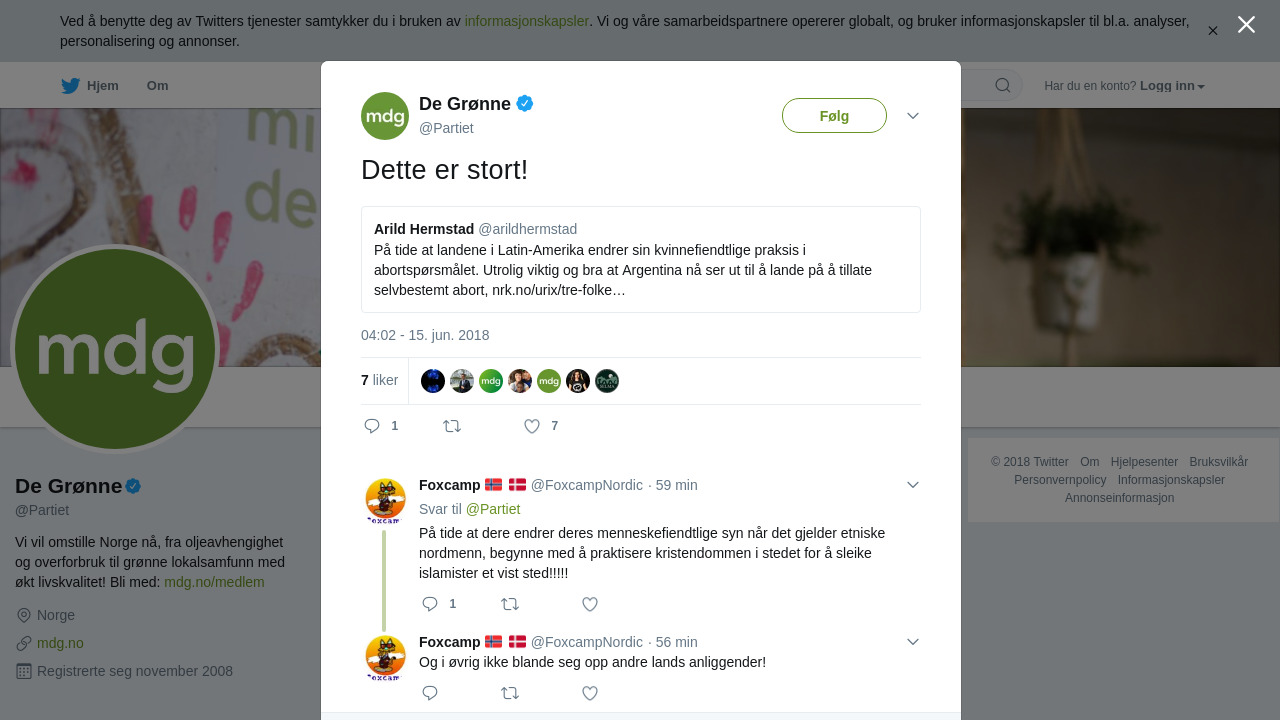
Task: Click the reply icon on De Grønne's tweet
Action: point(372,426)
